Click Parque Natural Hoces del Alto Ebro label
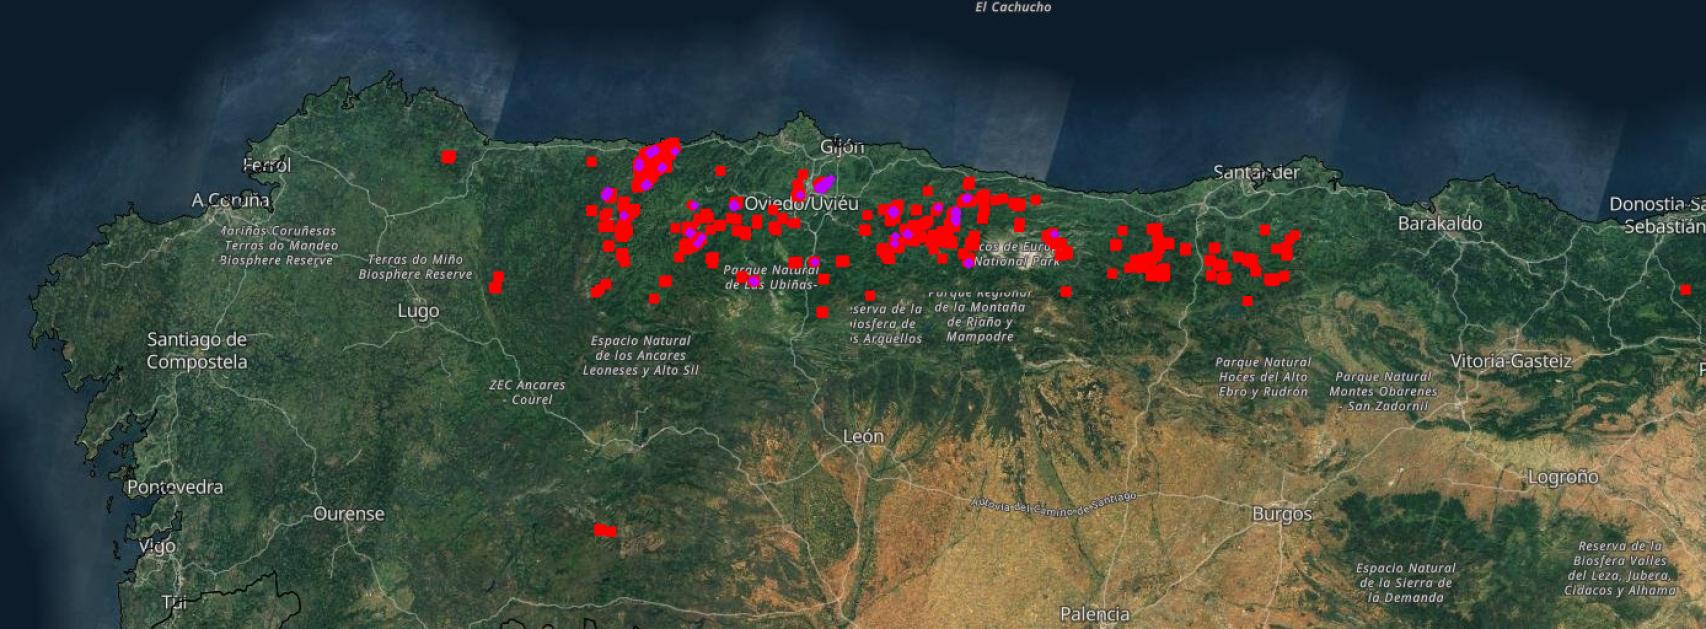Viewport: 1706px width, 629px height. 1263,377
